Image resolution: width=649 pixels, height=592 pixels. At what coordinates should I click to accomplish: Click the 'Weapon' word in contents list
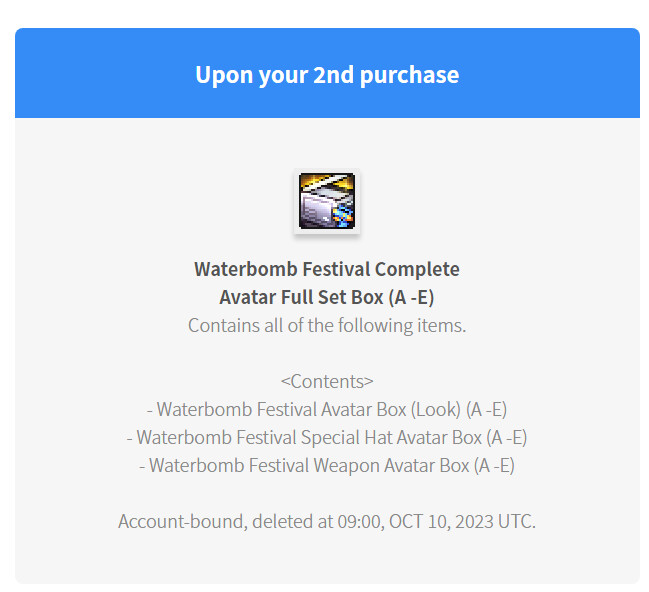point(346,466)
